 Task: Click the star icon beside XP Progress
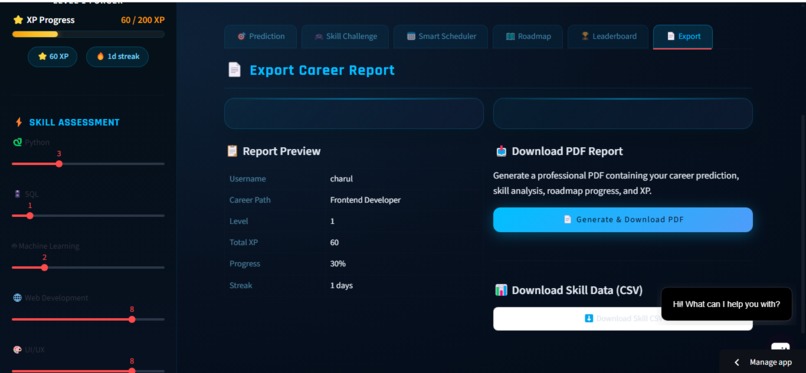point(18,20)
